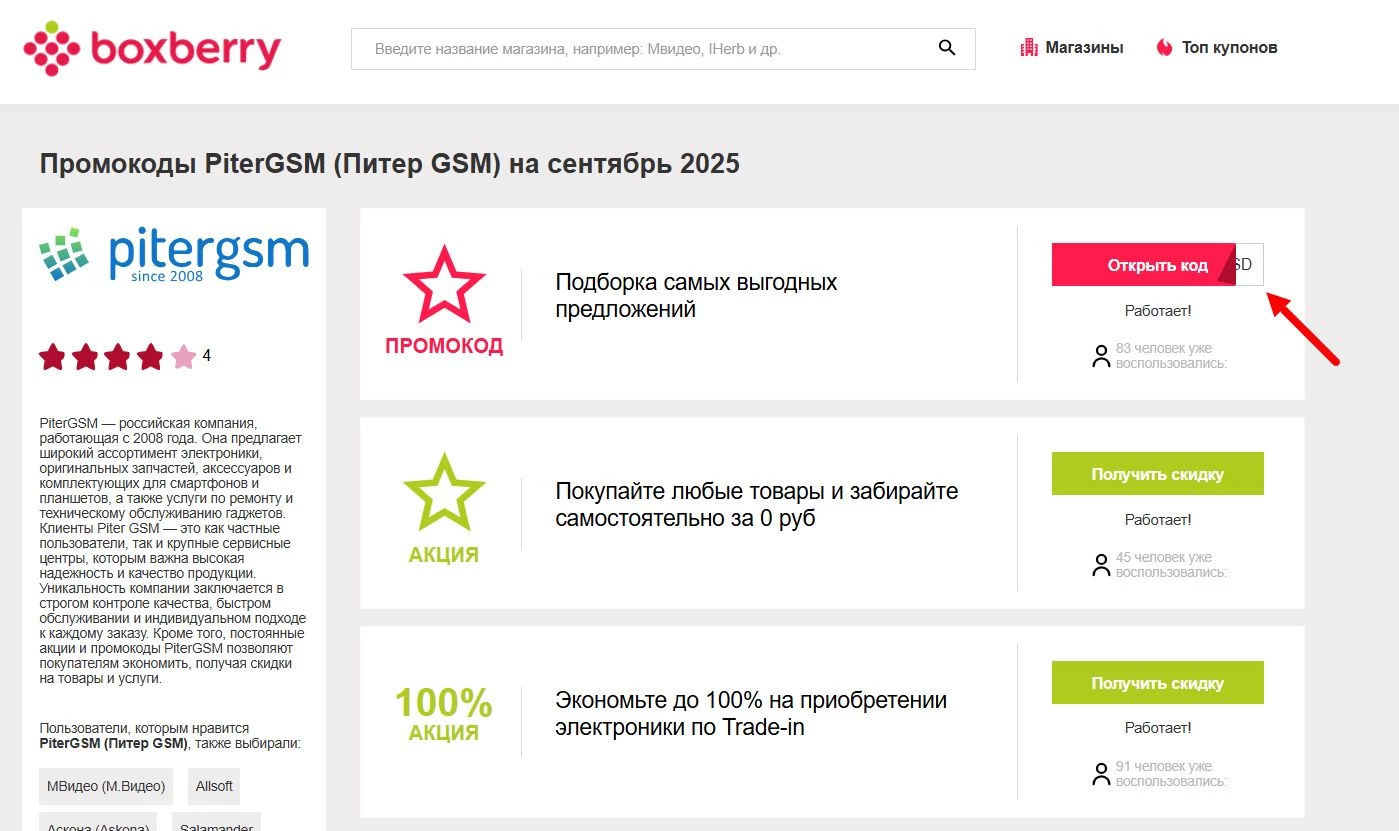Image resolution: width=1399 pixels, height=831 pixels.
Task: Open the Allsoft store page
Action: [213, 787]
